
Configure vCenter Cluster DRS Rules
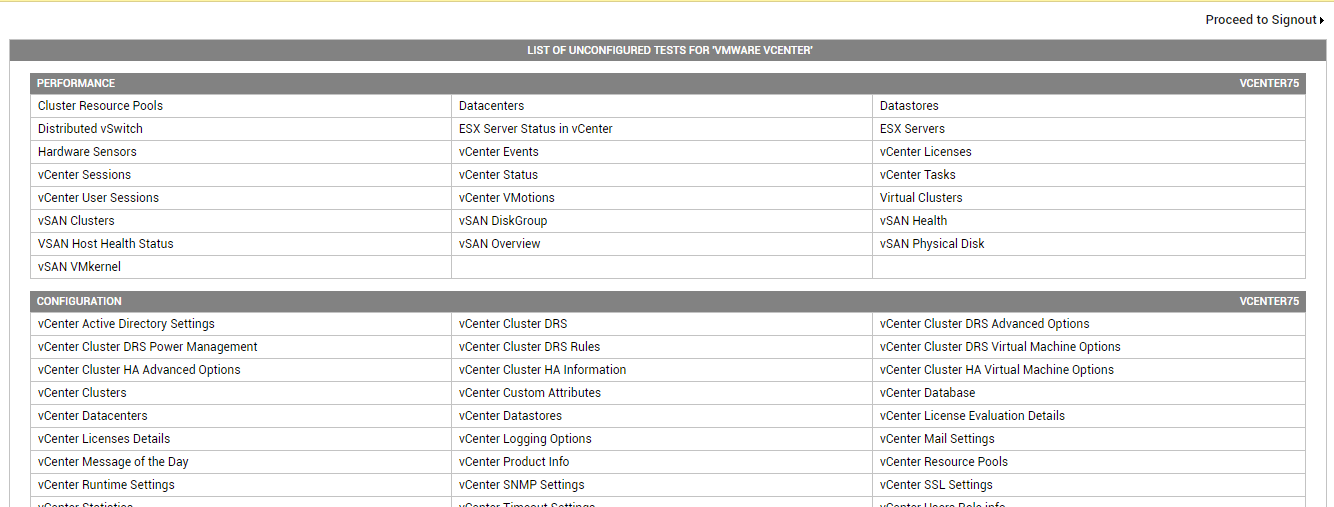point(529,347)
